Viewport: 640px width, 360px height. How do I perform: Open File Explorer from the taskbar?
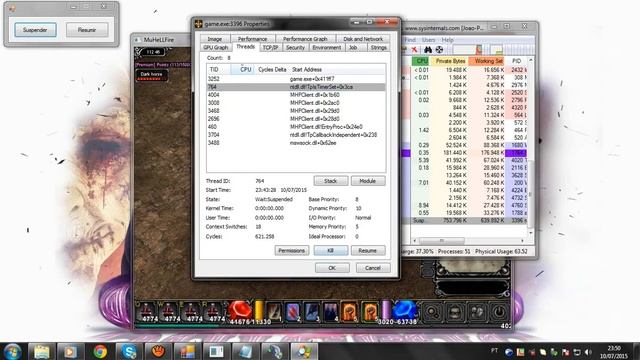(x=41, y=351)
